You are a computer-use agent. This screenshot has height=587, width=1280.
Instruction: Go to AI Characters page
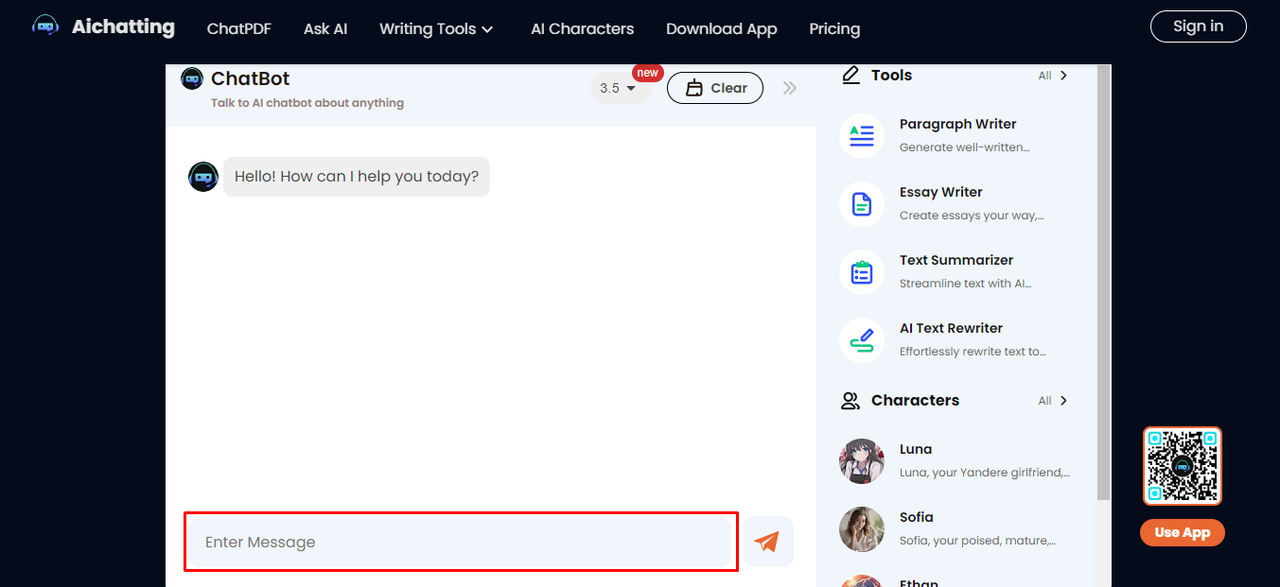coord(582,29)
